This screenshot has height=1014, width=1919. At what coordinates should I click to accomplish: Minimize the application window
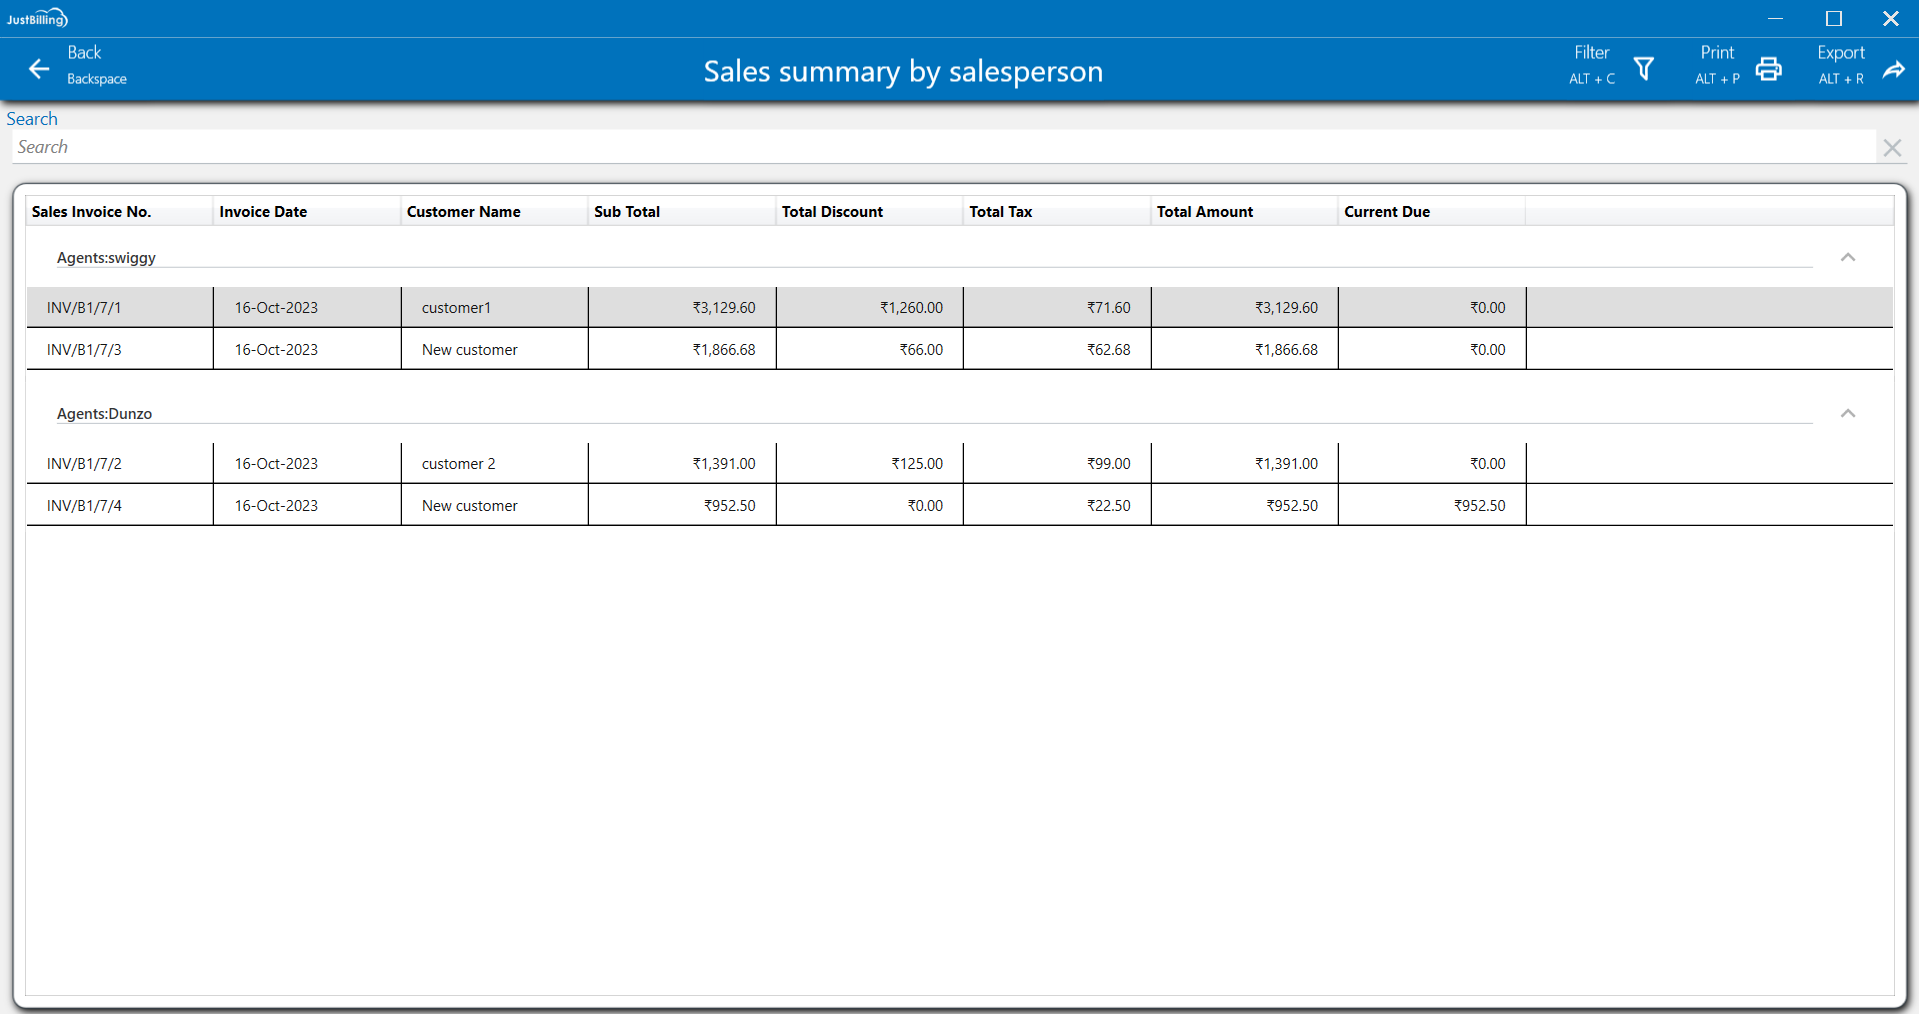pyautogui.click(x=1775, y=18)
